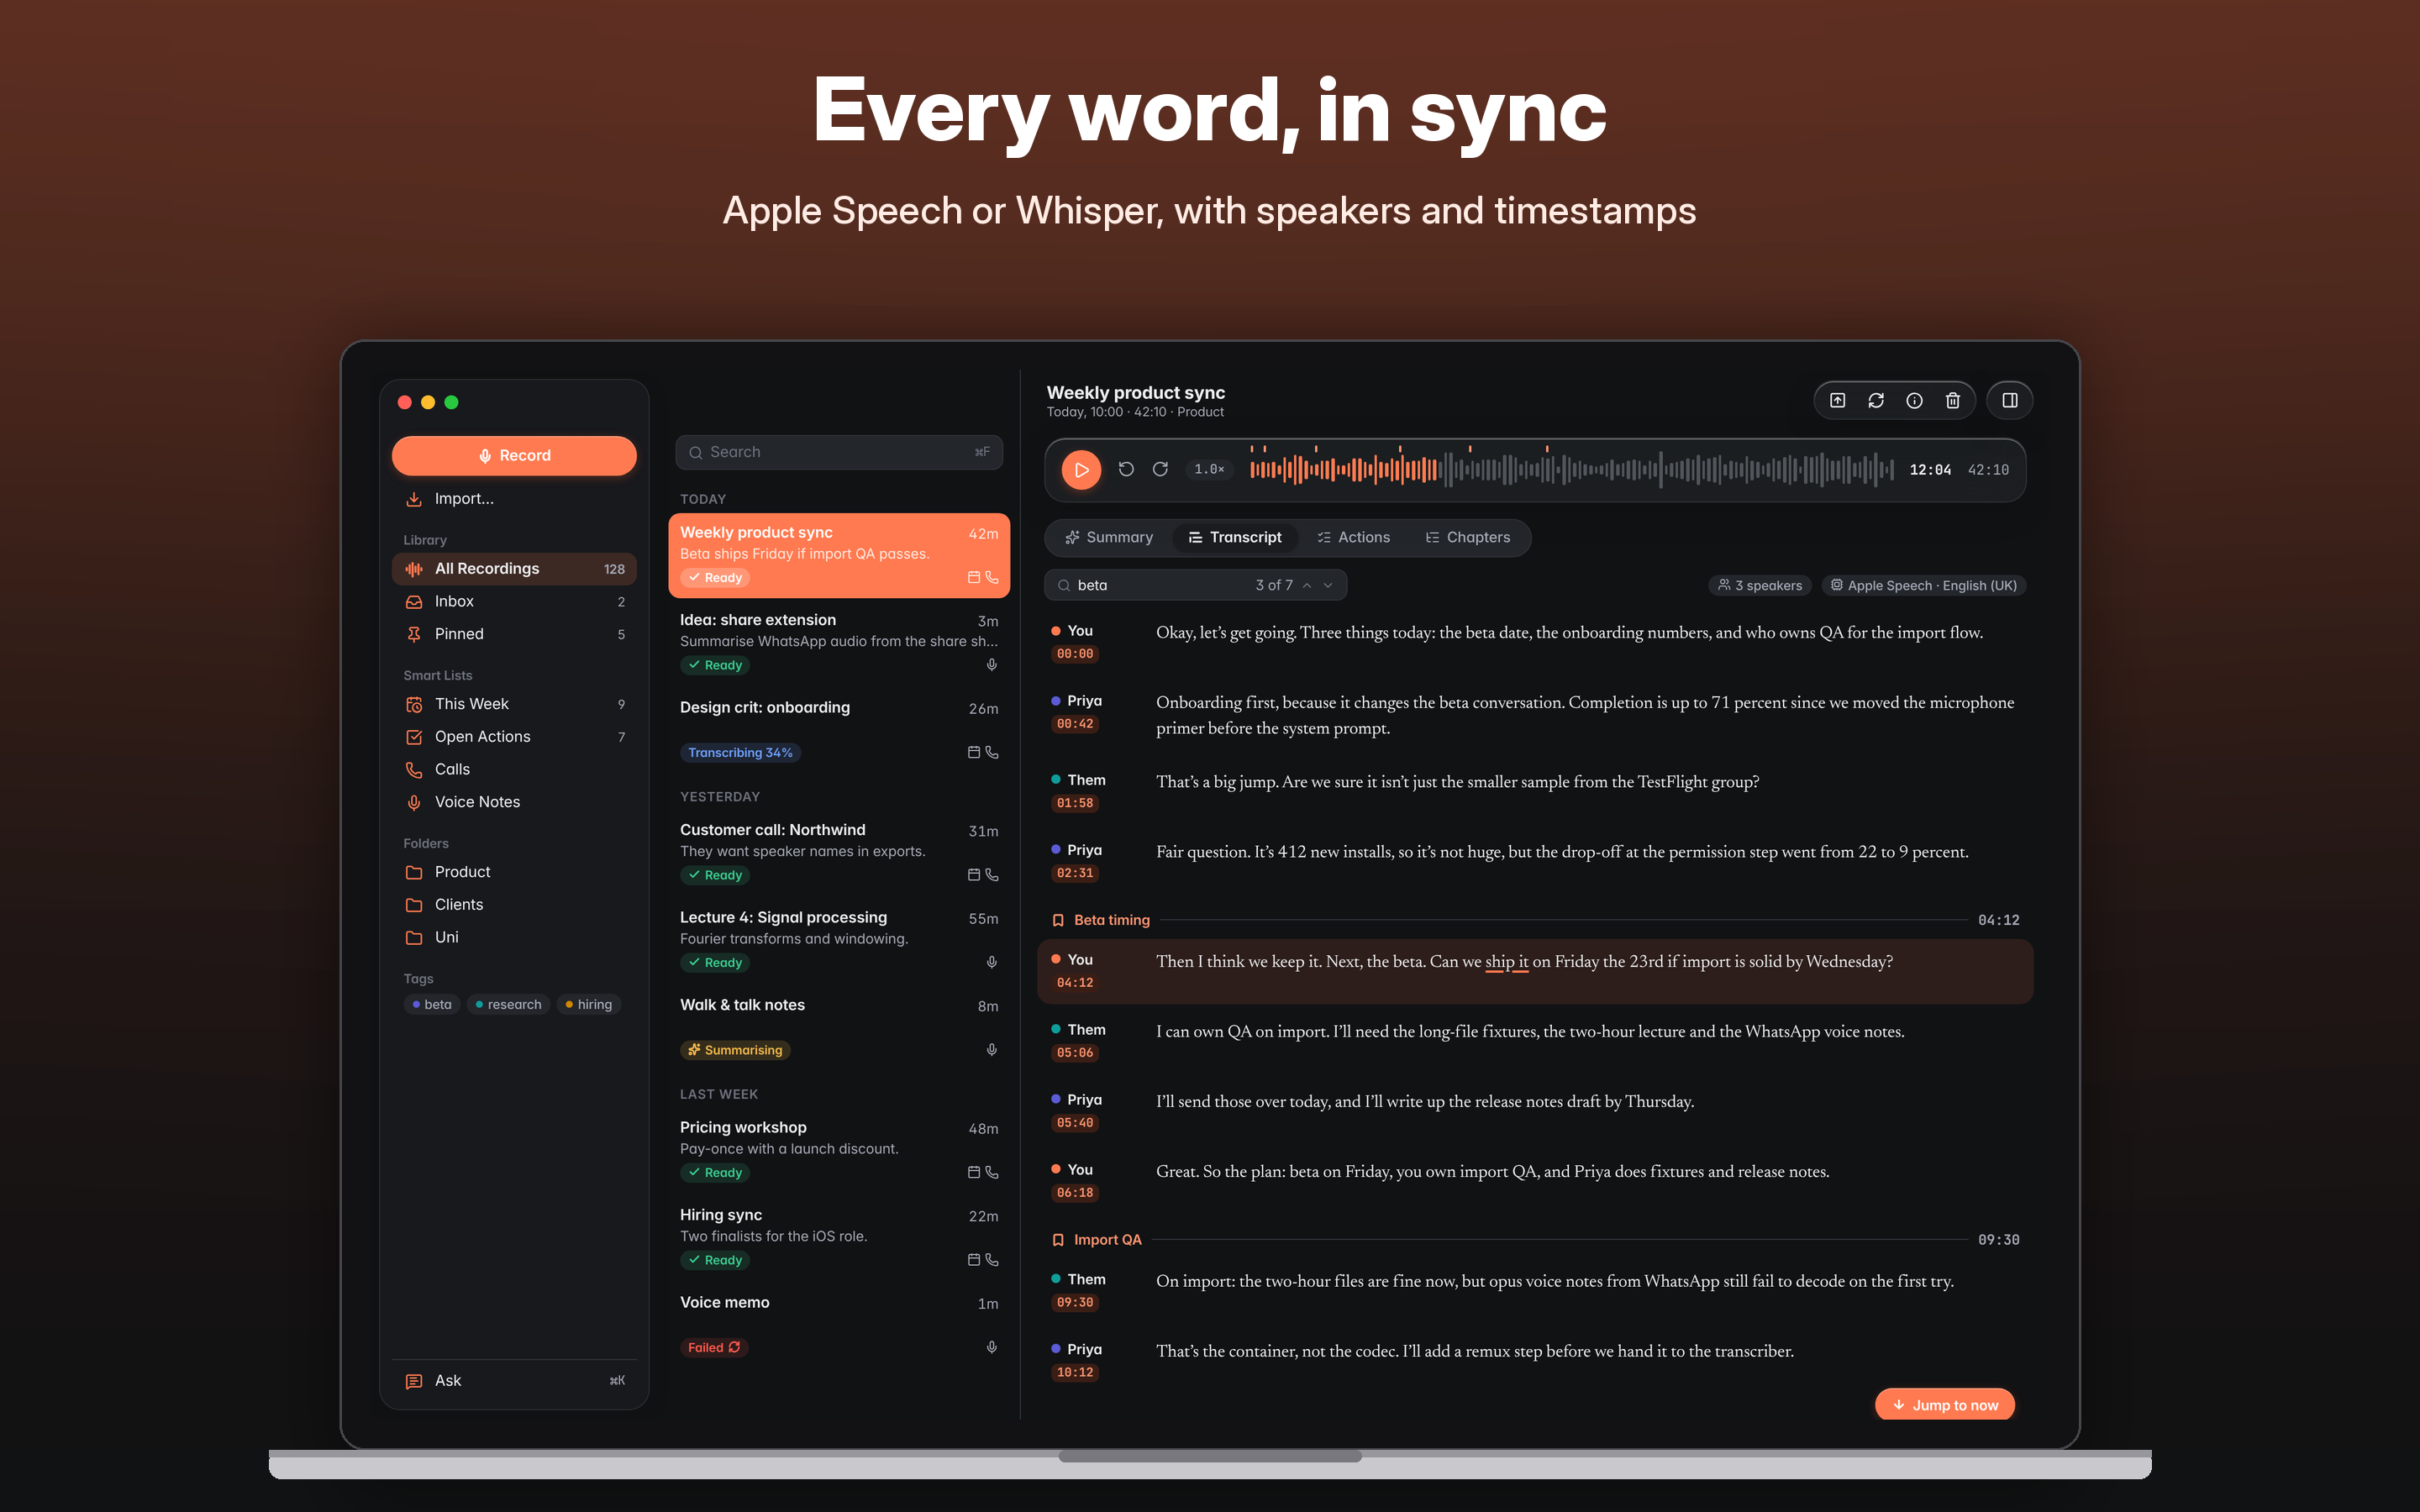Open the 3 speakers chip

point(1760,585)
